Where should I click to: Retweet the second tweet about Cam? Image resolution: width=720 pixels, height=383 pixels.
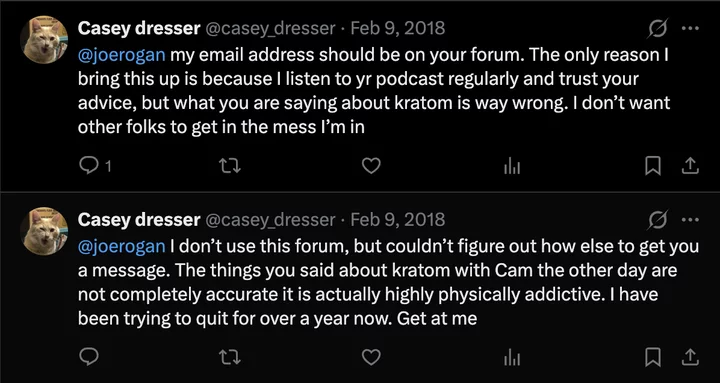[x=230, y=357]
